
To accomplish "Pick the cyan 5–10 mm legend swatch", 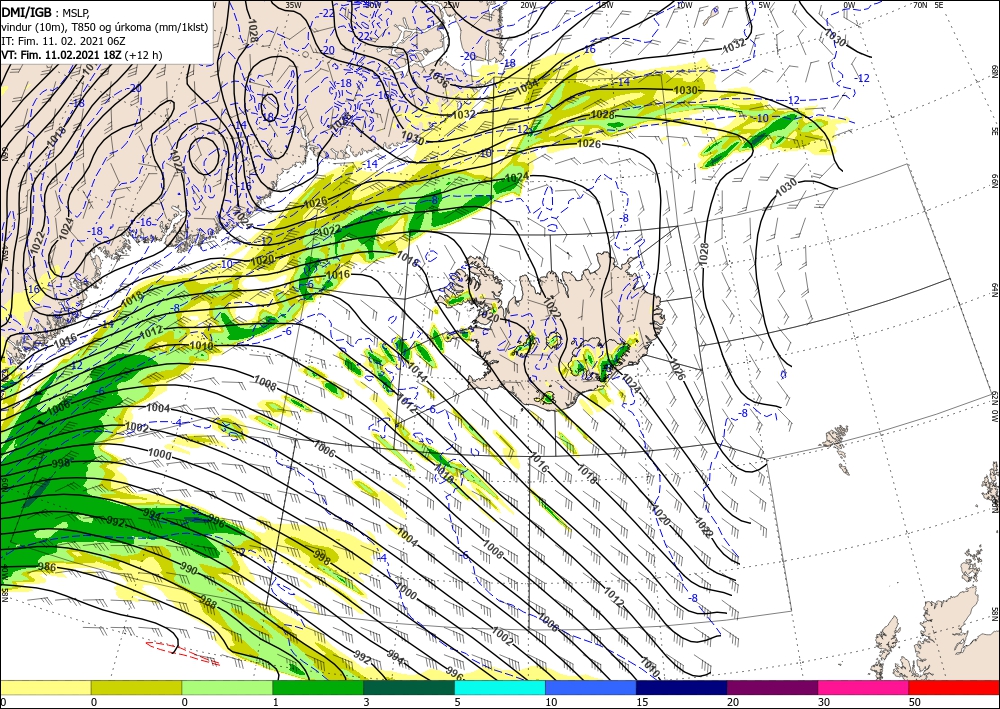I will 500,688.
